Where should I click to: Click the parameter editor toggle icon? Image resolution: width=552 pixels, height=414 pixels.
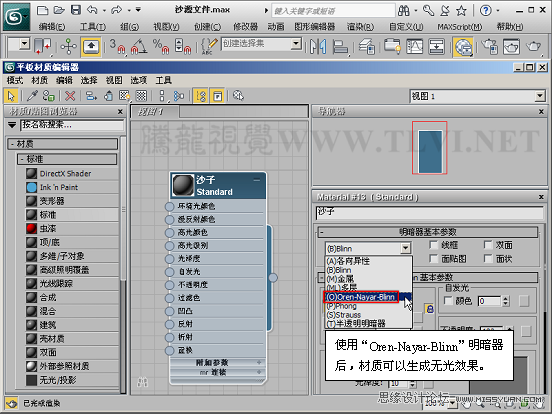(218, 96)
